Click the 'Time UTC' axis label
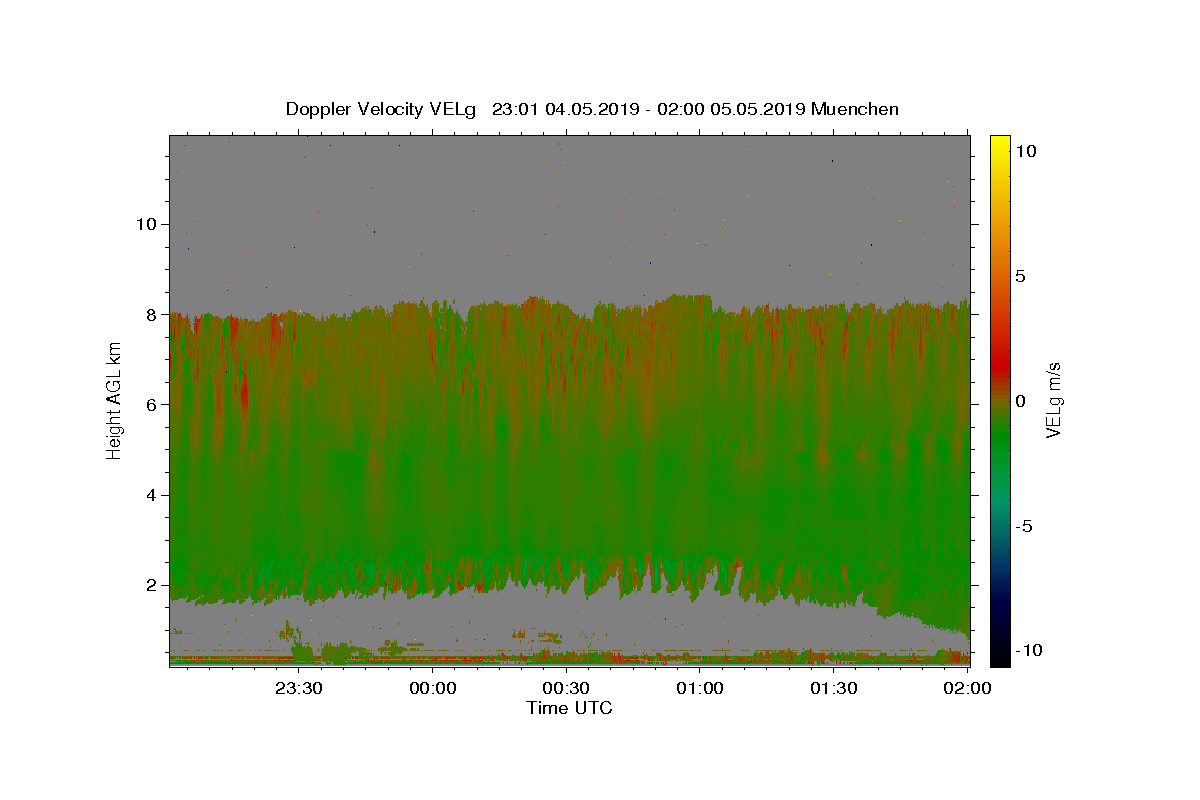 tap(569, 708)
